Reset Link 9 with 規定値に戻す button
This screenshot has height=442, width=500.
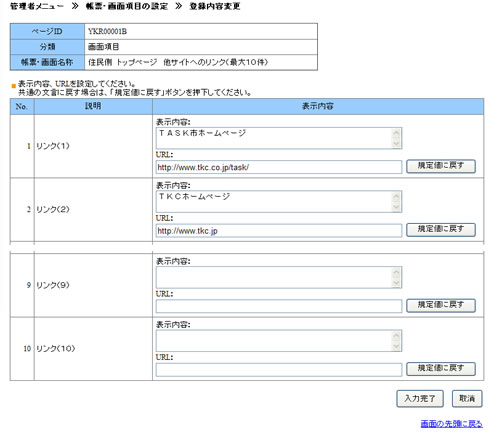tap(441, 305)
